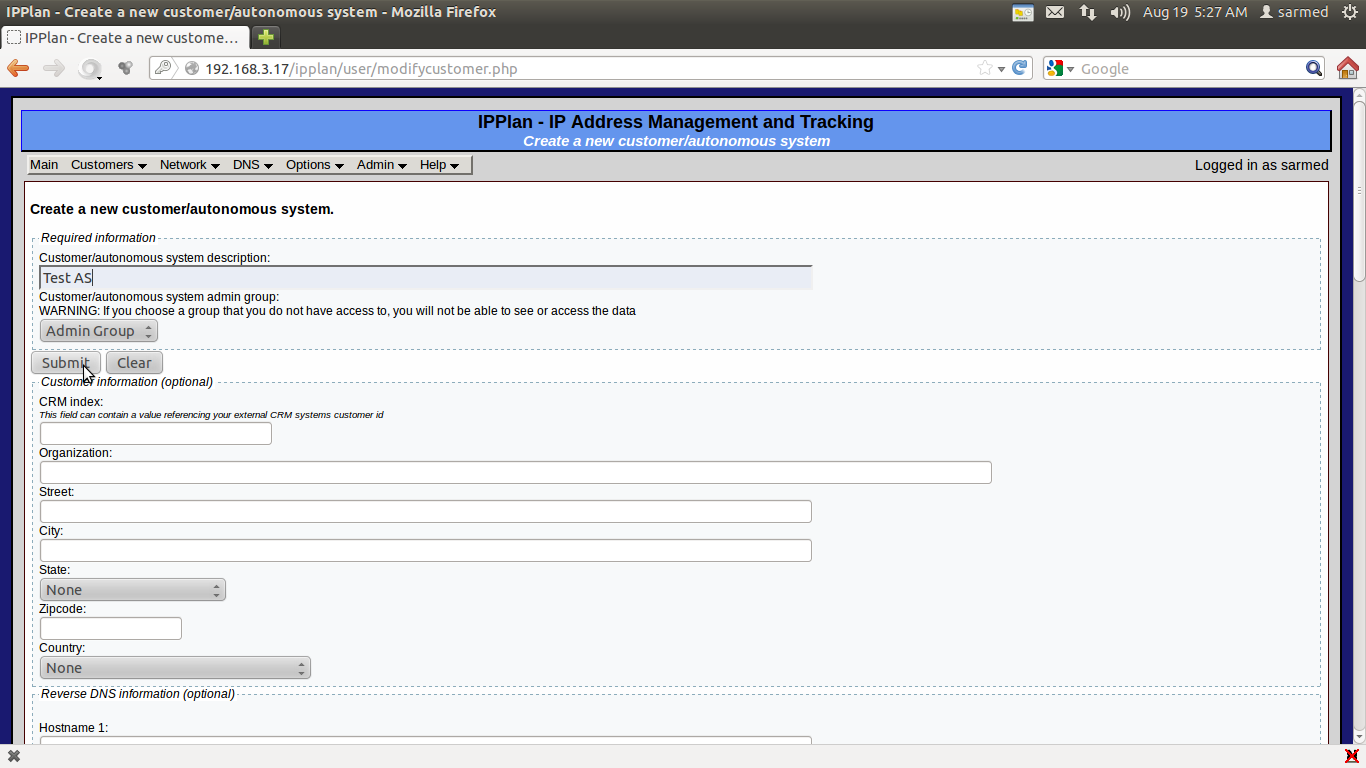Expand the State dropdown set to None

[132, 589]
